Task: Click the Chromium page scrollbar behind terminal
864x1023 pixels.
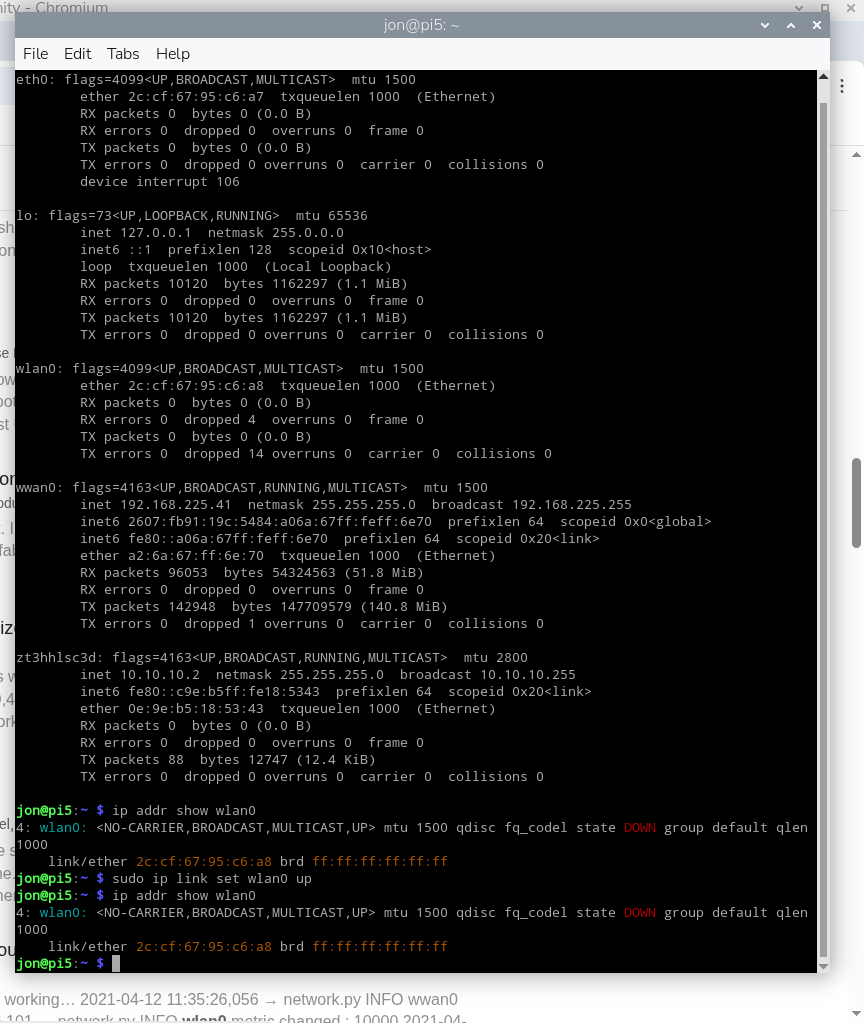Action: tap(857, 502)
